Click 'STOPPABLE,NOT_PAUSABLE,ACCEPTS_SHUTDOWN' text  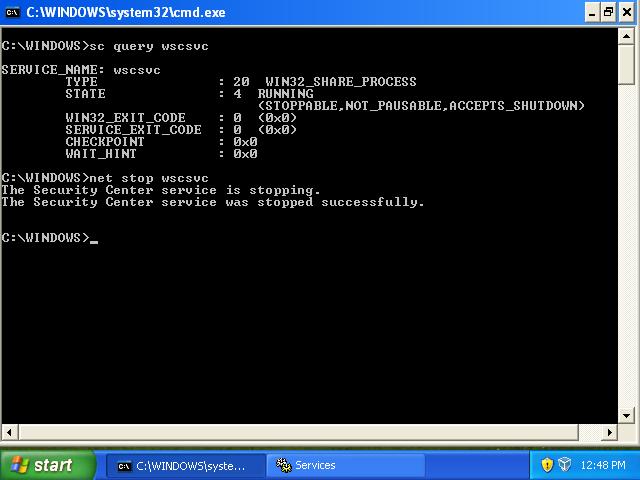tap(421, 106)
